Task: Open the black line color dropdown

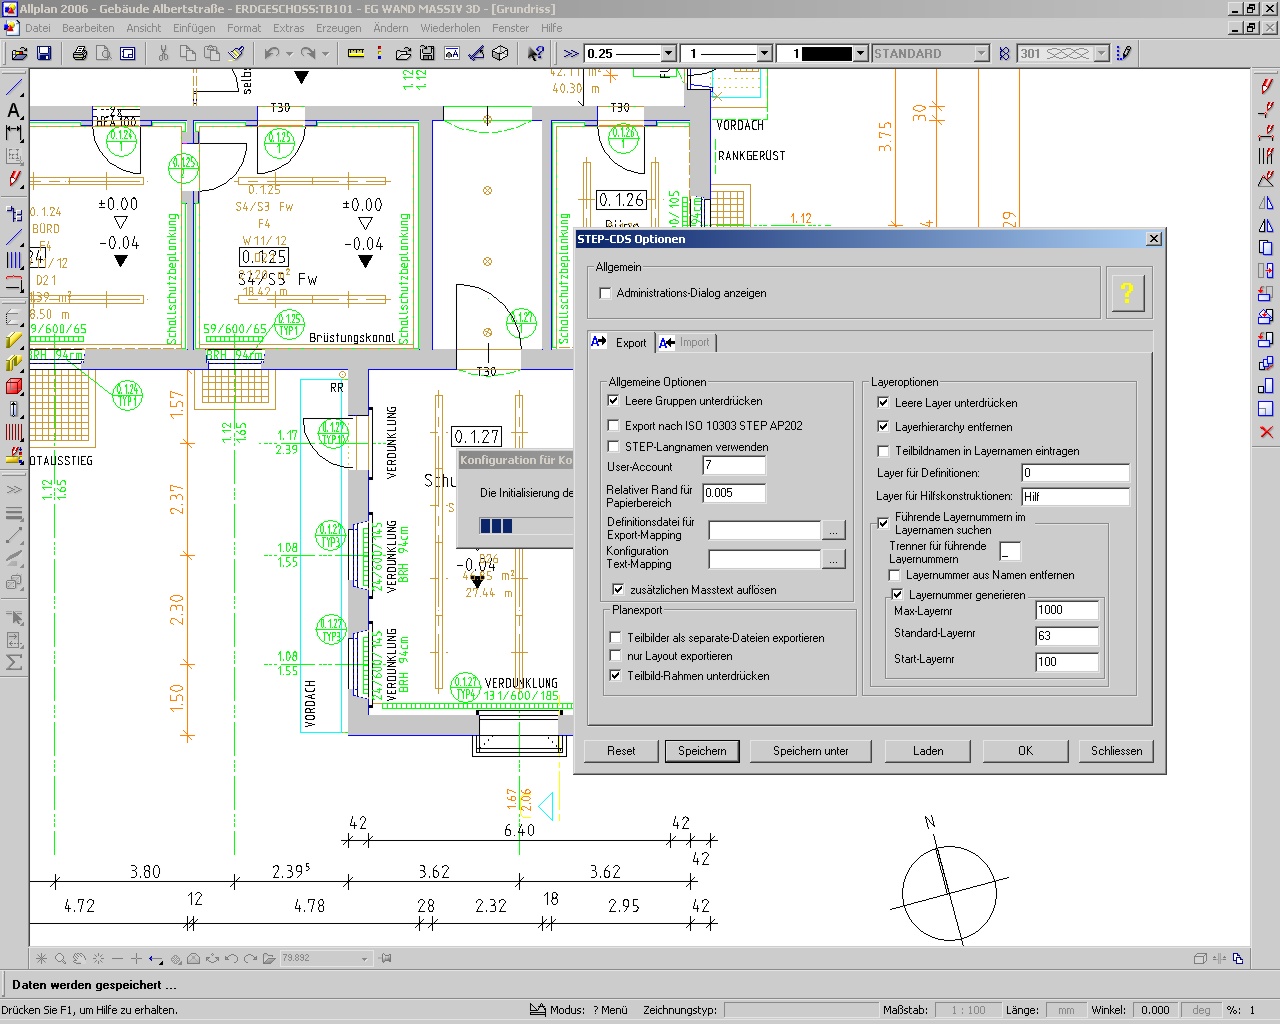Action: [x=860, y=54]
